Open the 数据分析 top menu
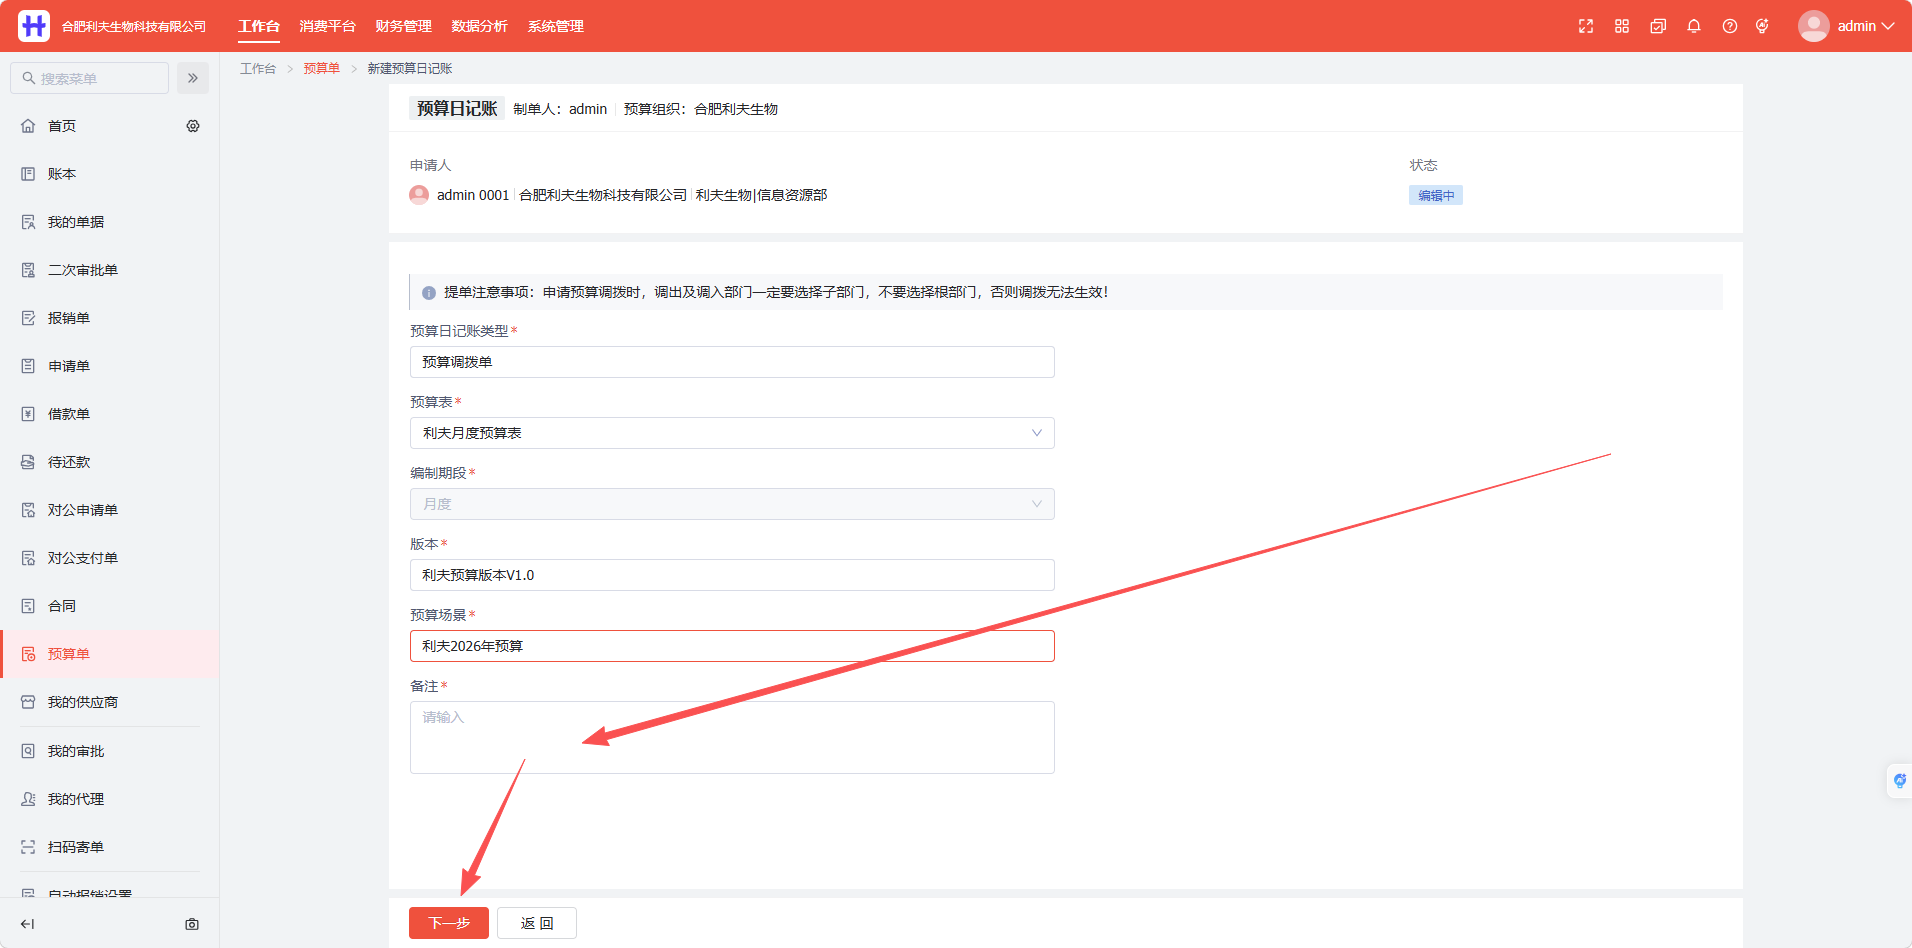Viewport: 1912px width, 948px height. pyautogui.click(x=479, y=26)
